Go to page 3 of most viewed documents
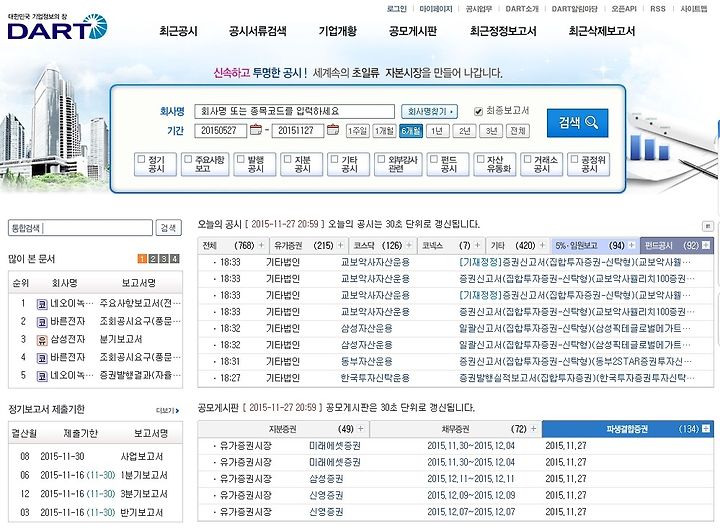Viewport: 720px width, 531px height. tap(164, 259)
